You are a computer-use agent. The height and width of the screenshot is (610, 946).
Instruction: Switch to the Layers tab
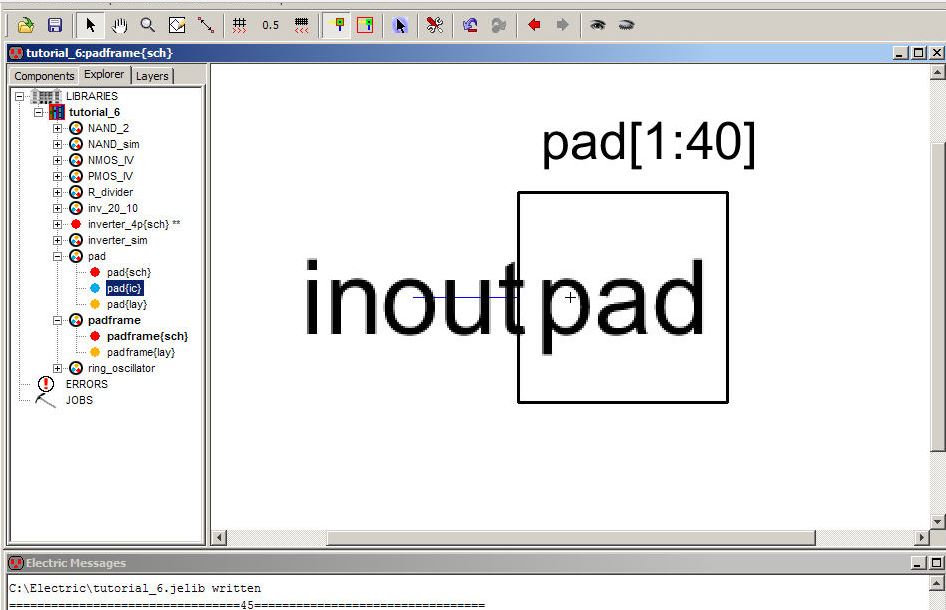tap(152, 76)
